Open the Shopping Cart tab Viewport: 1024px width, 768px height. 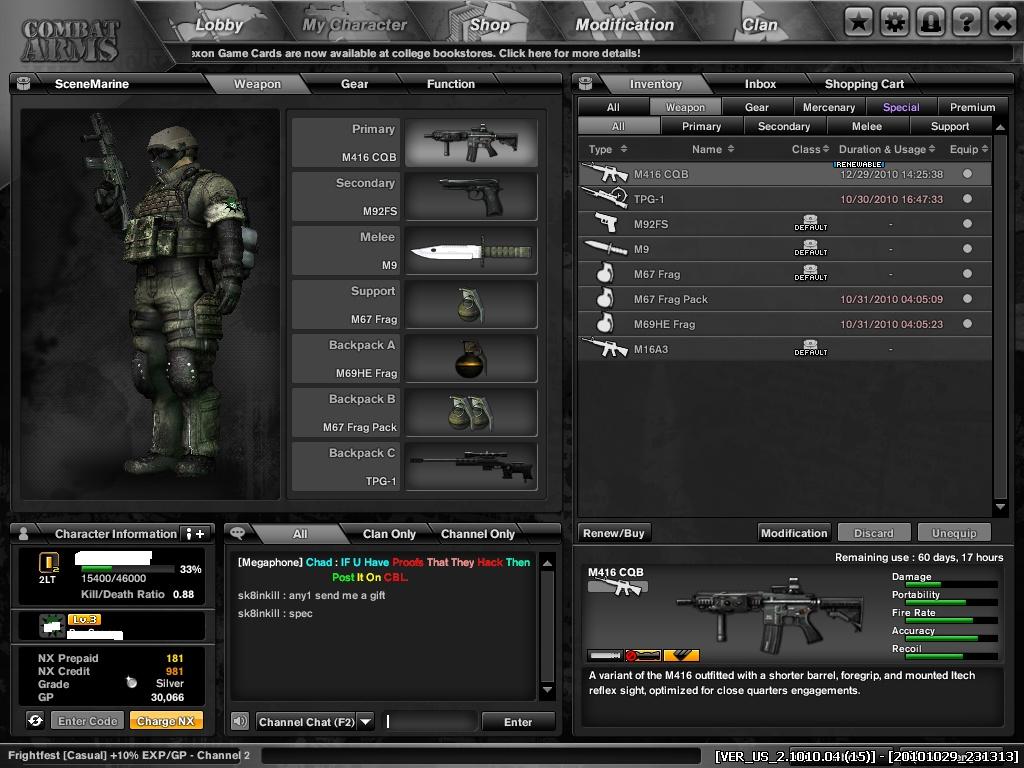[x=864, y=84]
